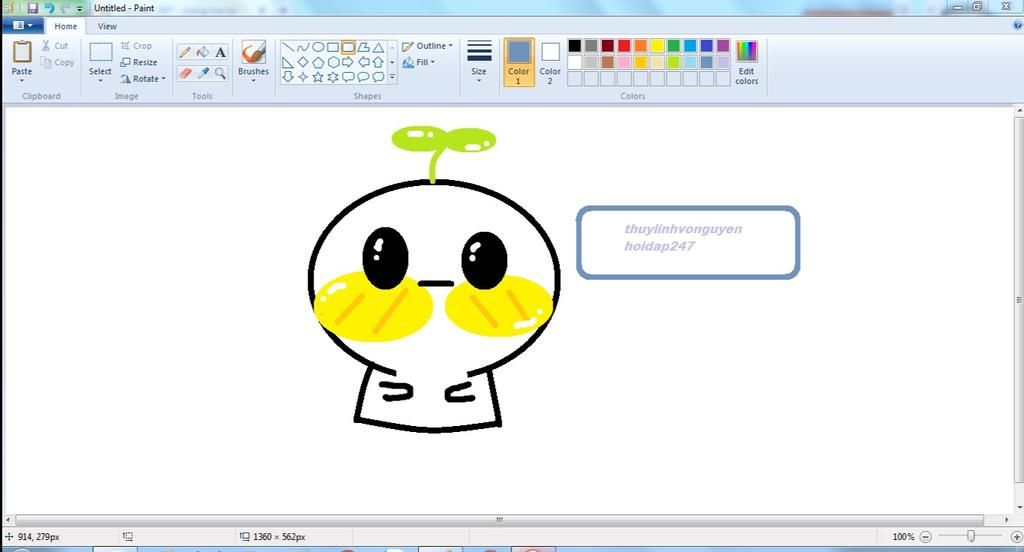This screenshot has width=1024, height=552.
Task: Choose the Triangle shape
Action: click(378, 47)
